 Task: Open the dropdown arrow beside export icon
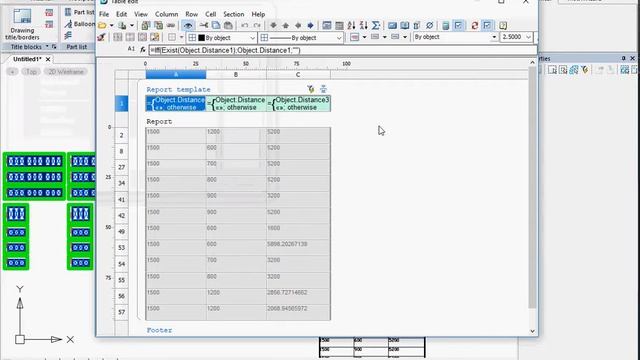click(131, 26)
